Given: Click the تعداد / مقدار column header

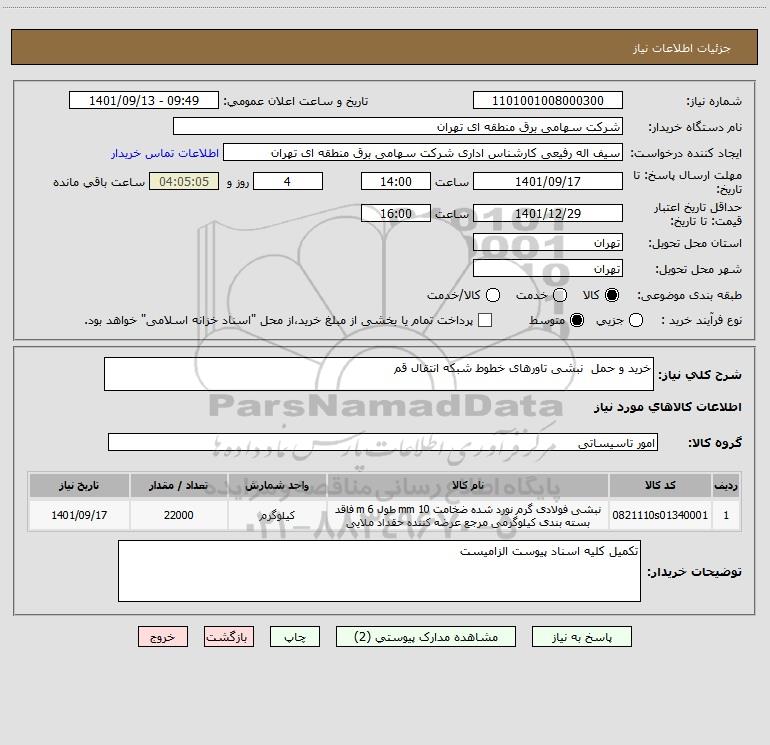Looking at the screenshot, I should [x=179, y=486].
